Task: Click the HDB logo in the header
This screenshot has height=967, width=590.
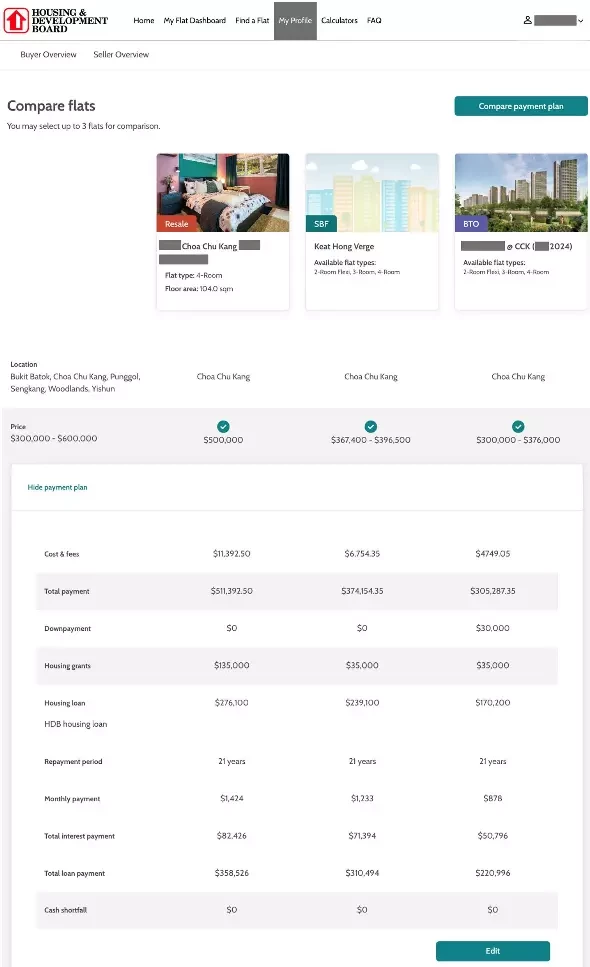Action: coord(55,20)
